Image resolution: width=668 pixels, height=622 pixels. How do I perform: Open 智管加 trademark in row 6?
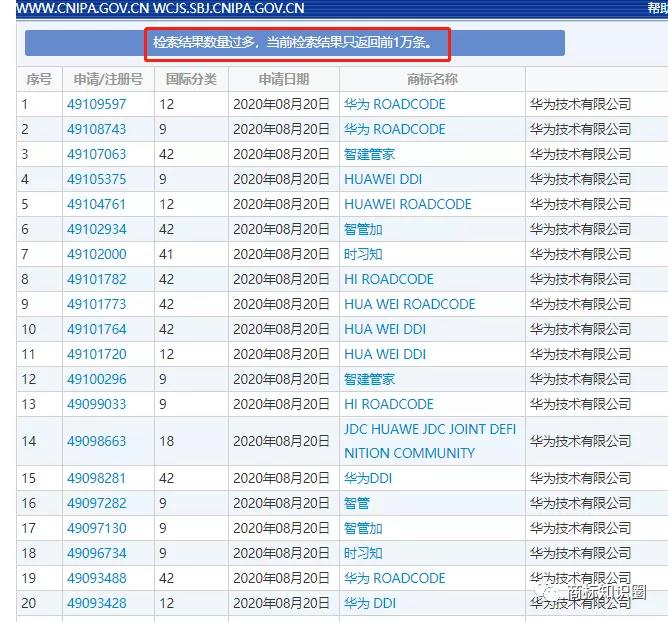coord(363,229)
